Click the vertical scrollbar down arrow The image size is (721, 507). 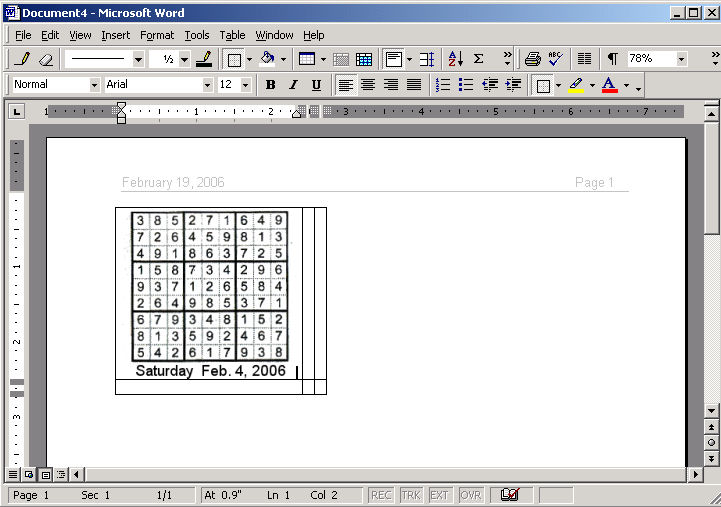711,410
